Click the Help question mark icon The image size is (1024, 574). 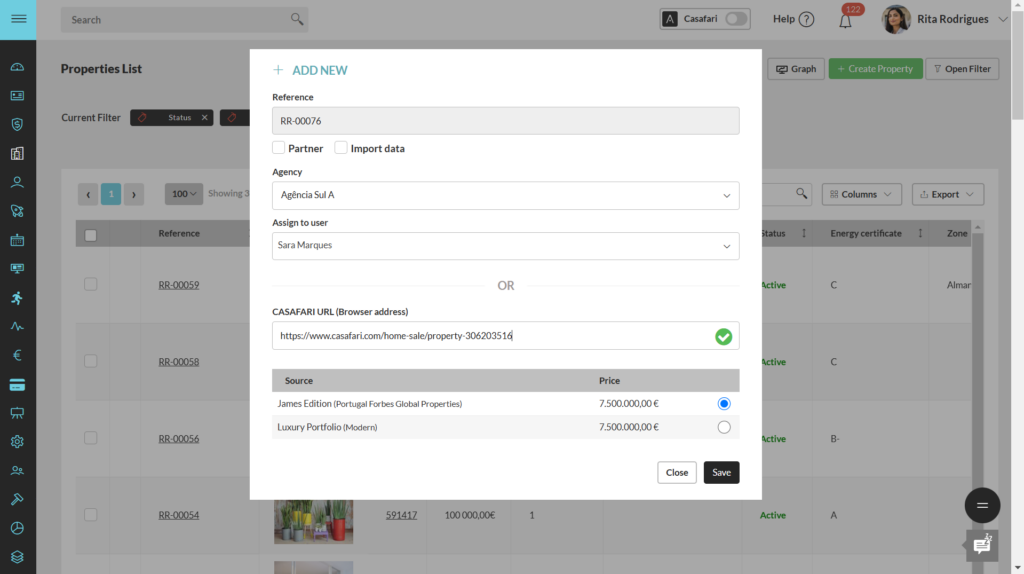(x=806, y=20)
